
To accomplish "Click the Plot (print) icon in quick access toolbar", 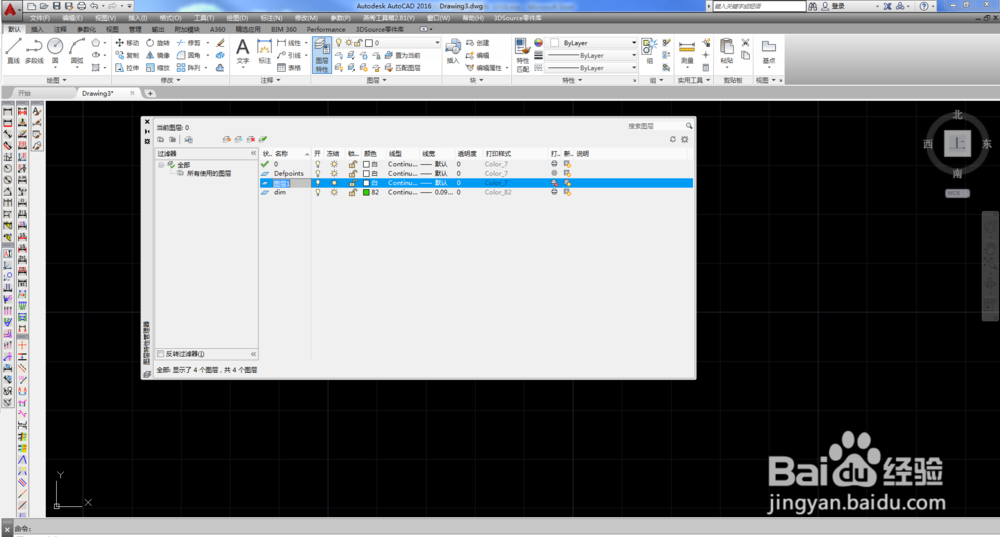I will [81, 6].
